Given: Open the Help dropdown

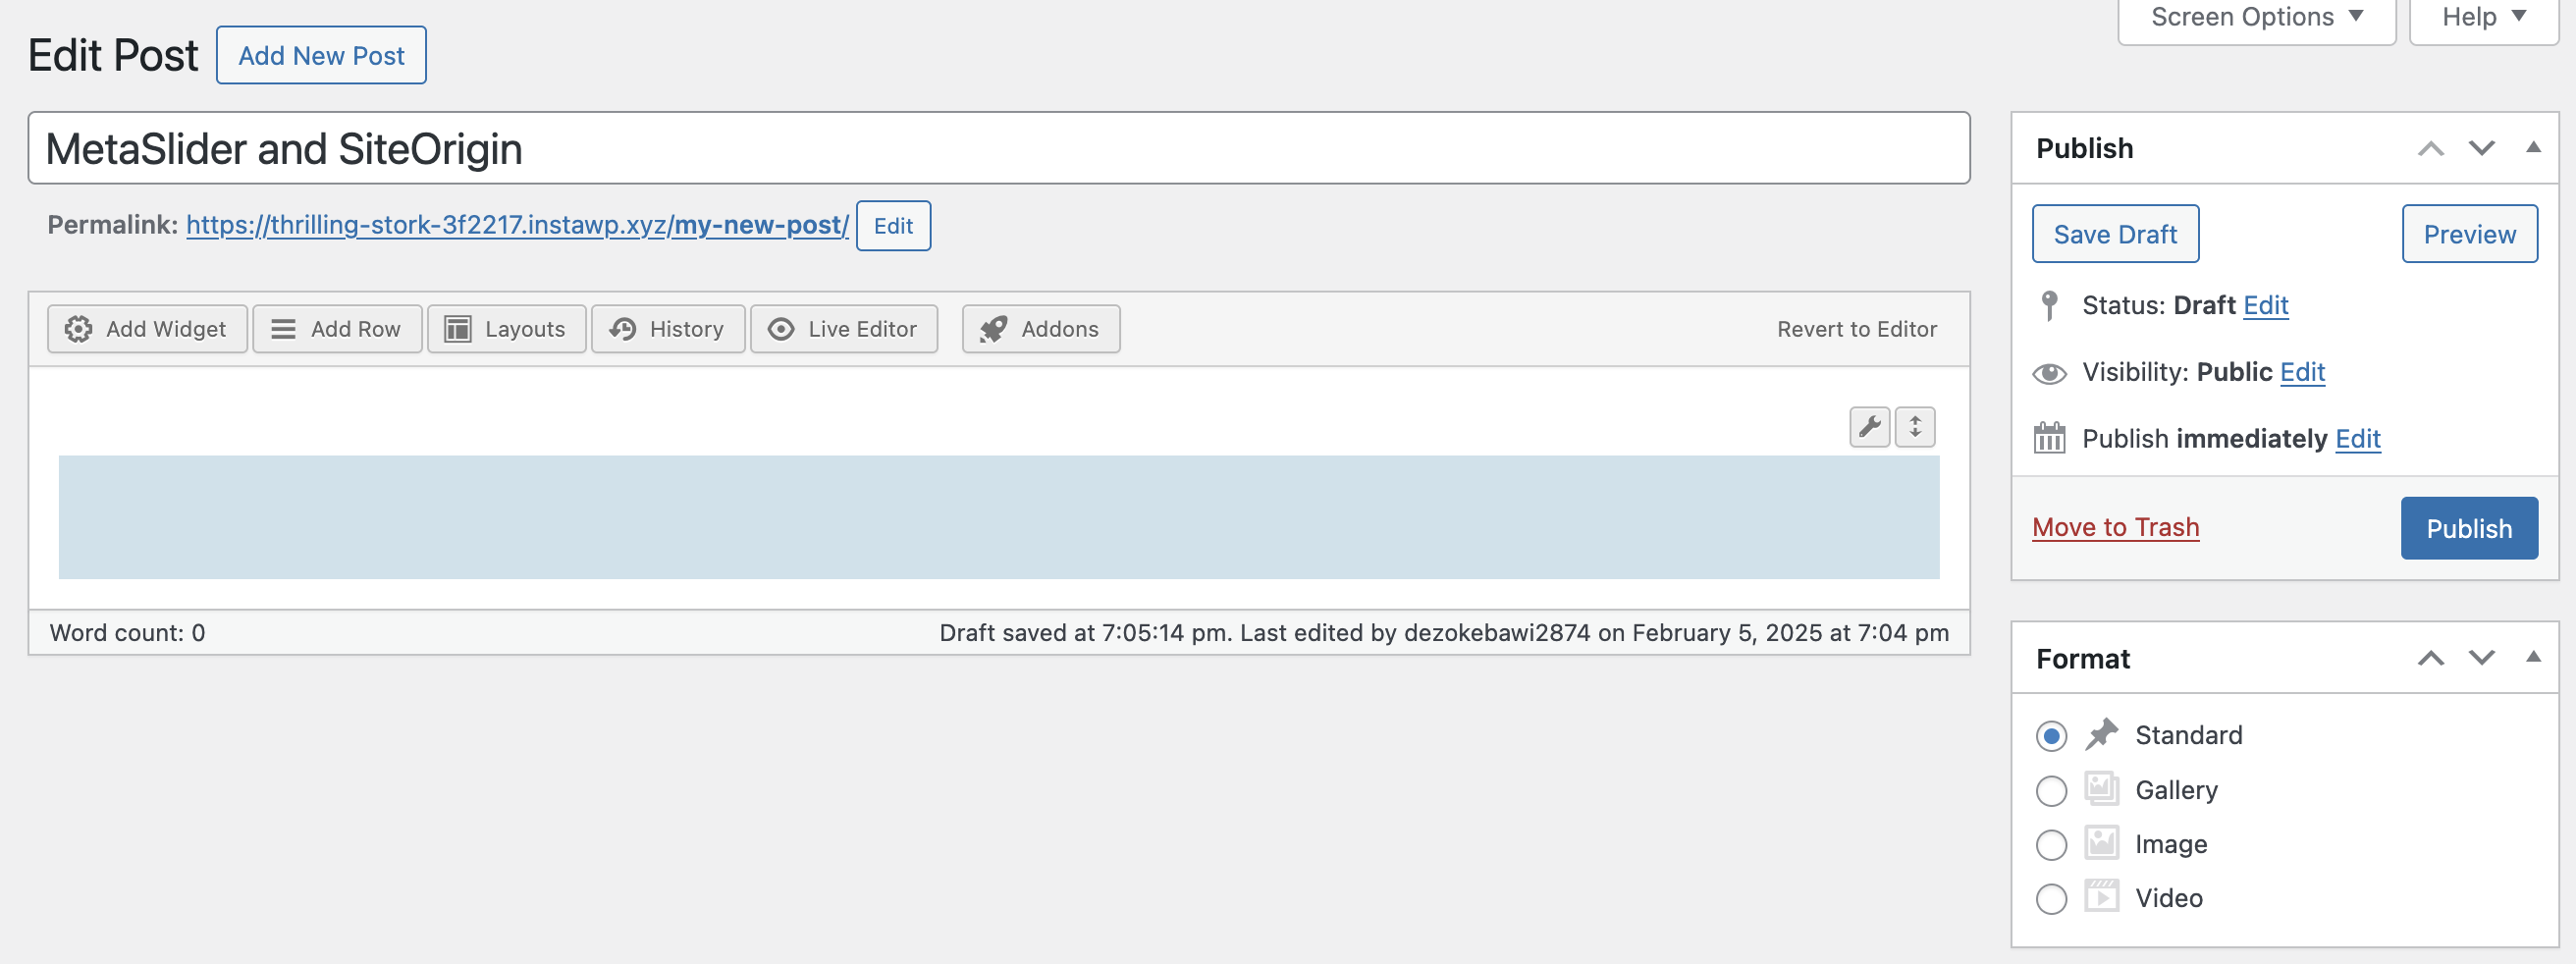Looking at the screenshot, I should (2483, 18).
